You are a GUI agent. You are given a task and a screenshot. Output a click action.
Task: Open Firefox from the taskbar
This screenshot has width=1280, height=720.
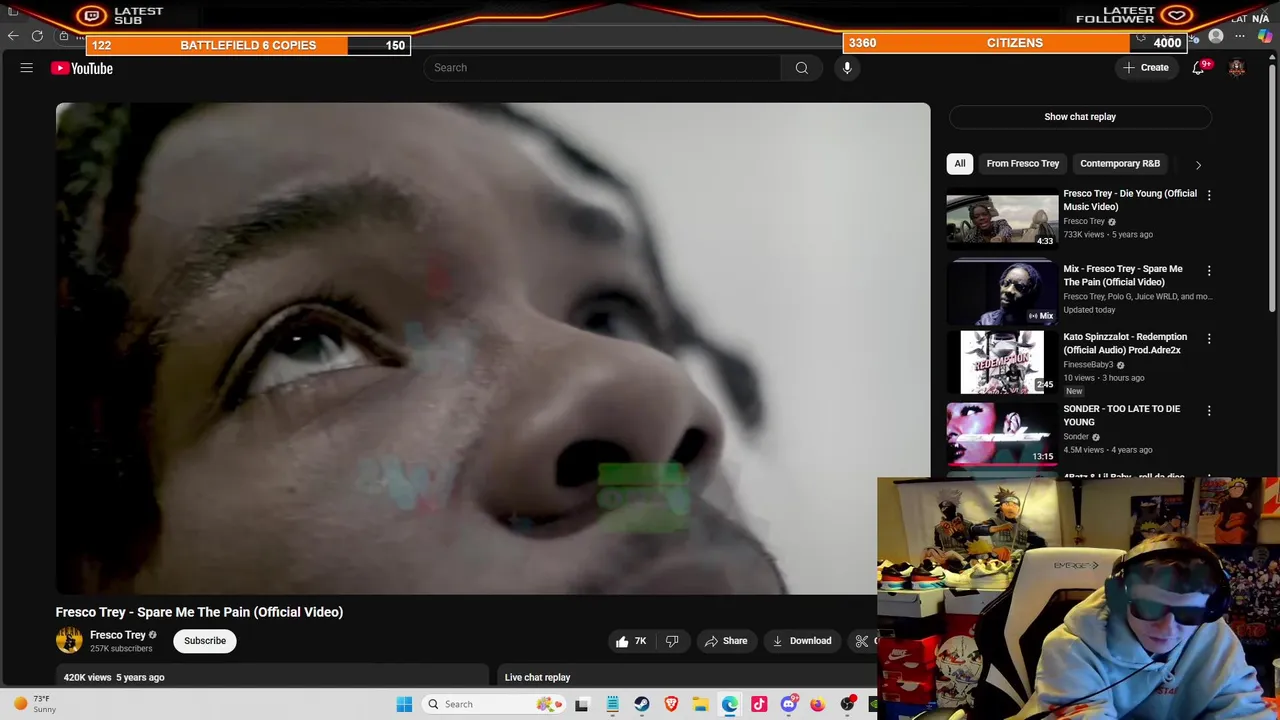click(x=818, y=704)
